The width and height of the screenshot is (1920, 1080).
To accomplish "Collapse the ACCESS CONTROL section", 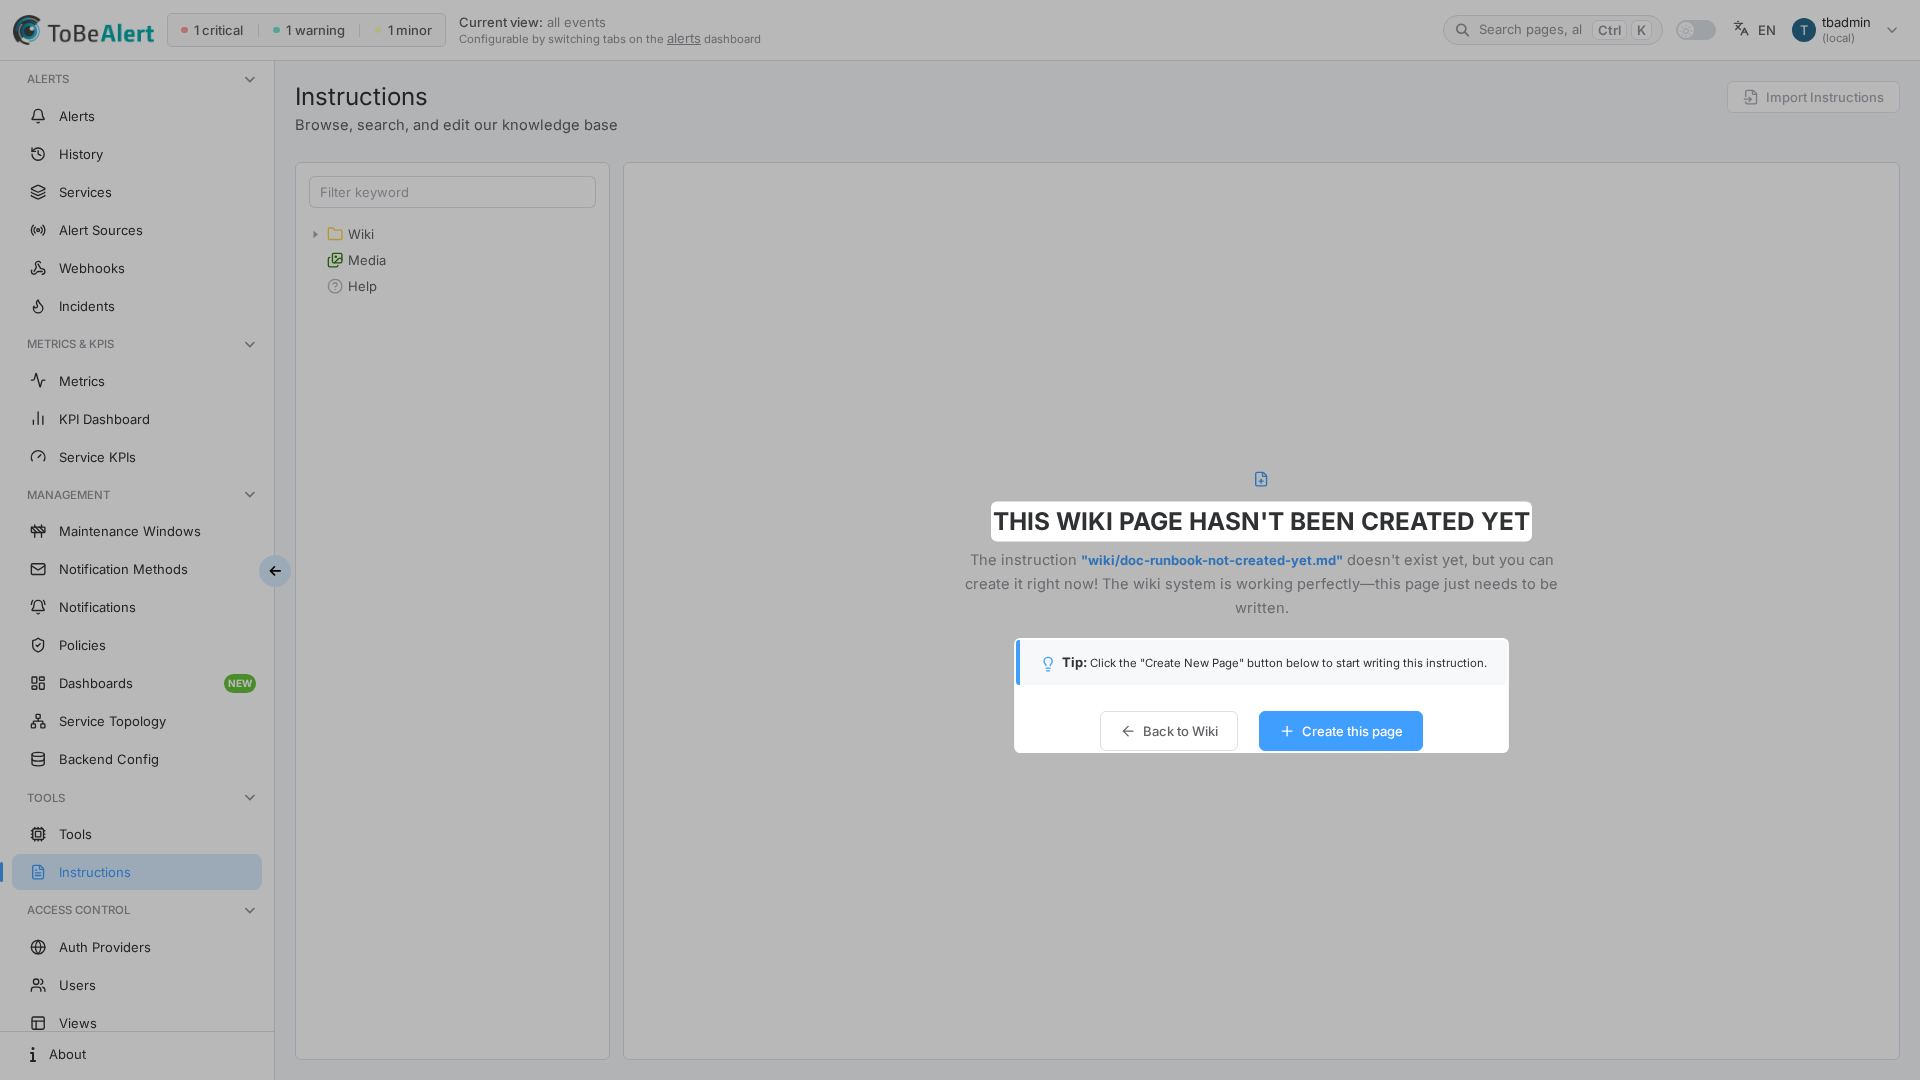I will (x=250, y=910).
